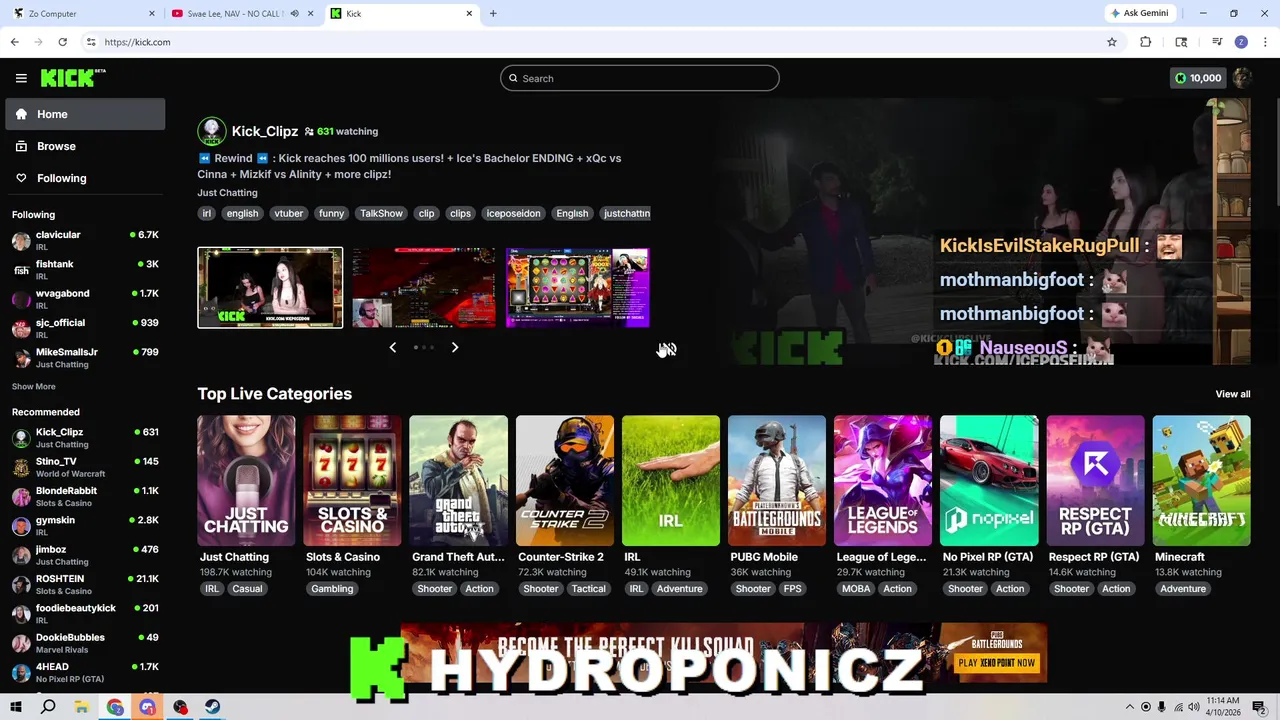Screen dimensions: 1280x720
Task: Go to Home in sidebar
Action: pyautogui.click(x=85, y=114)
